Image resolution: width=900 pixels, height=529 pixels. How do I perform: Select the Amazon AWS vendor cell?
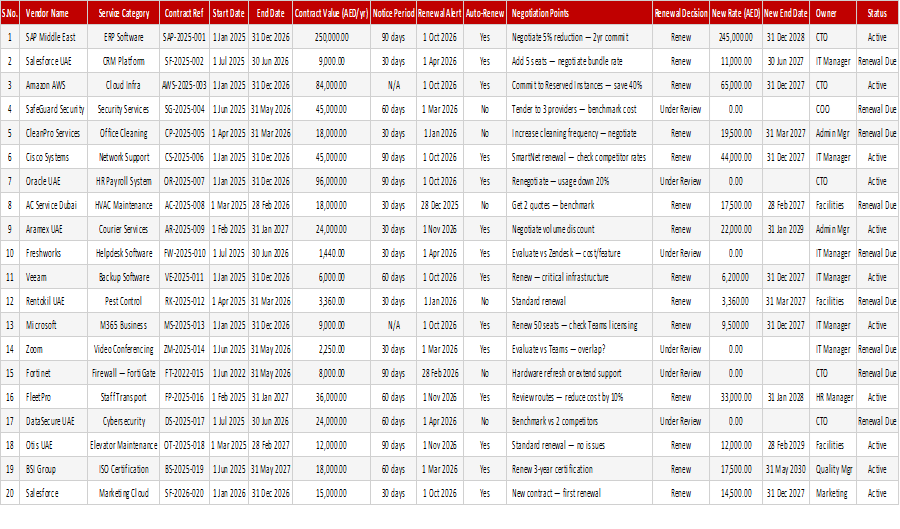53,85
